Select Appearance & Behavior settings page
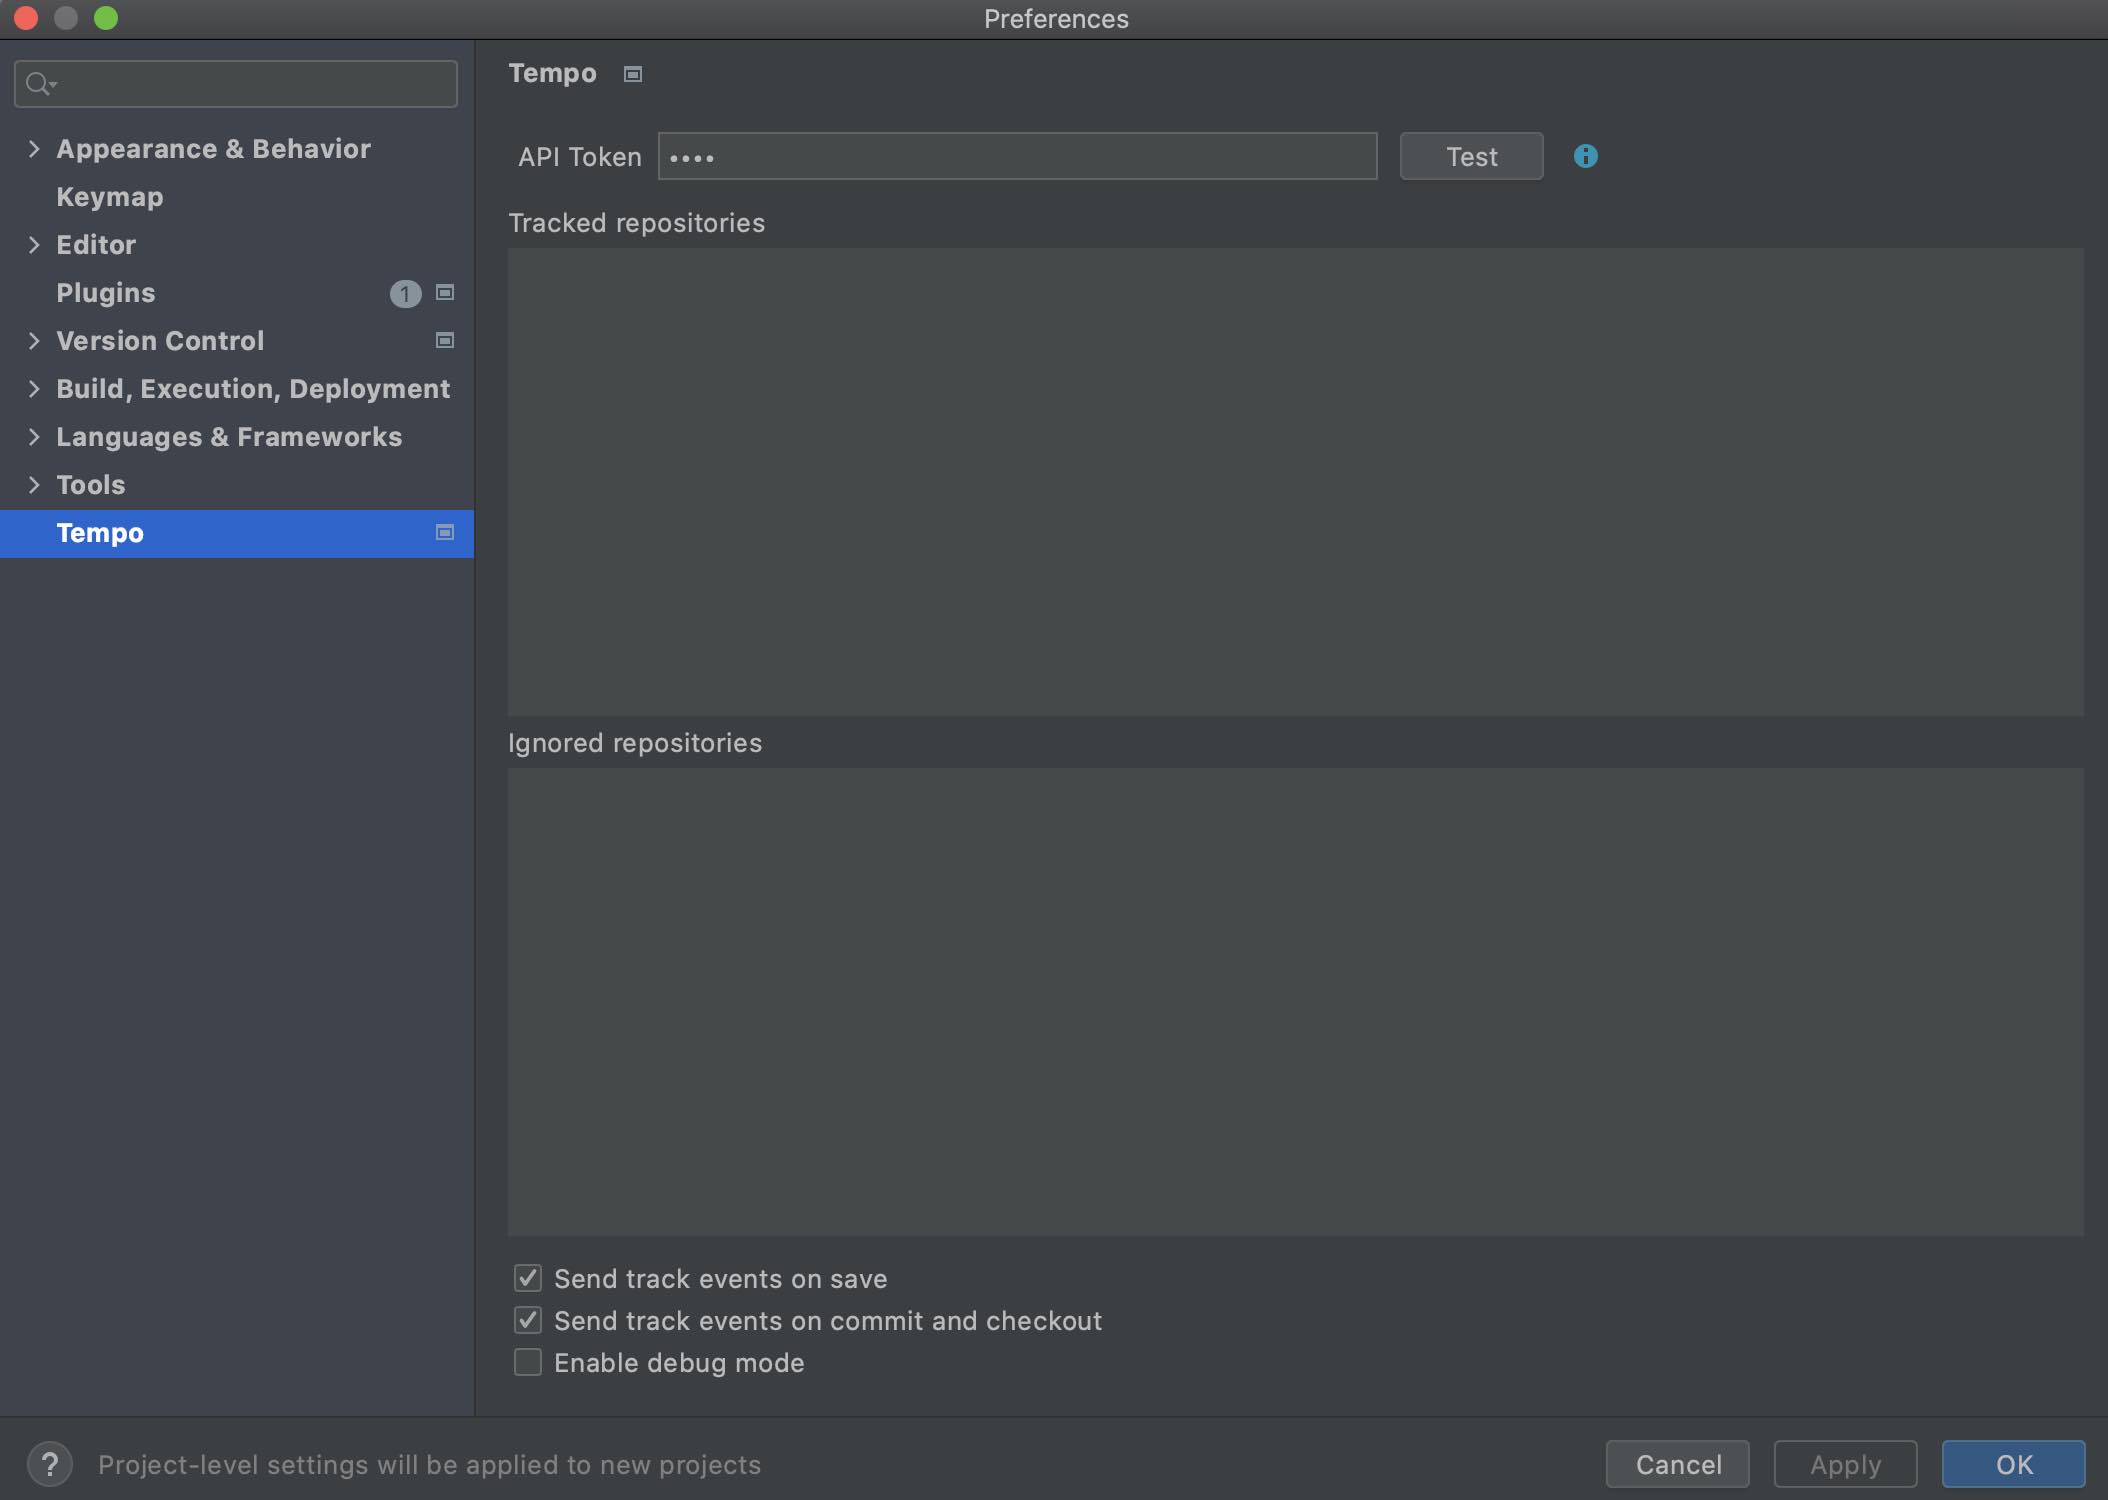The height and width of the screenshot is (1500, 2108). tap(213, 148)
